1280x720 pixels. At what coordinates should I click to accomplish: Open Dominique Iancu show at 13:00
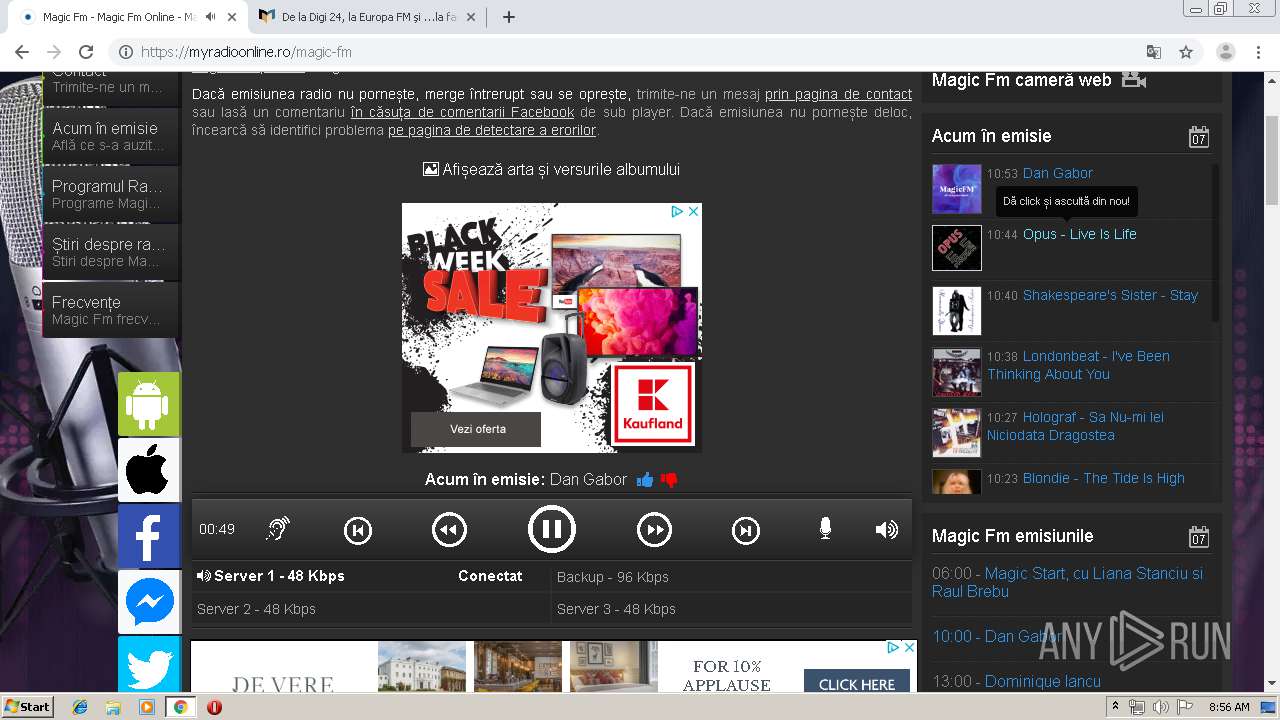click(1043, 681)
